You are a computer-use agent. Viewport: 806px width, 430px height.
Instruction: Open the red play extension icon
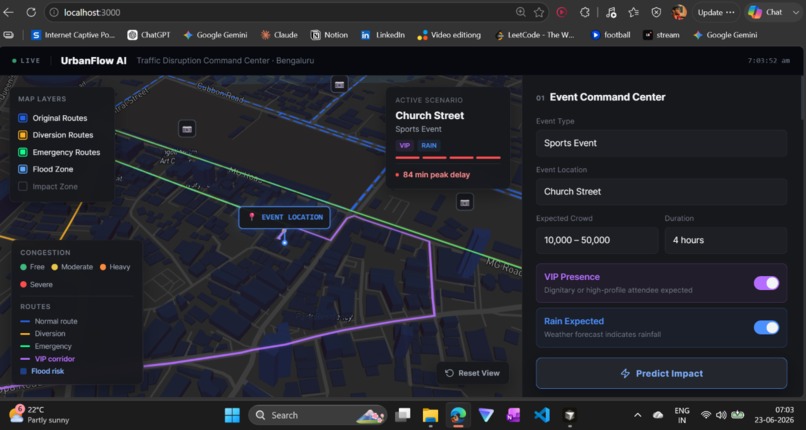[562, 12]
